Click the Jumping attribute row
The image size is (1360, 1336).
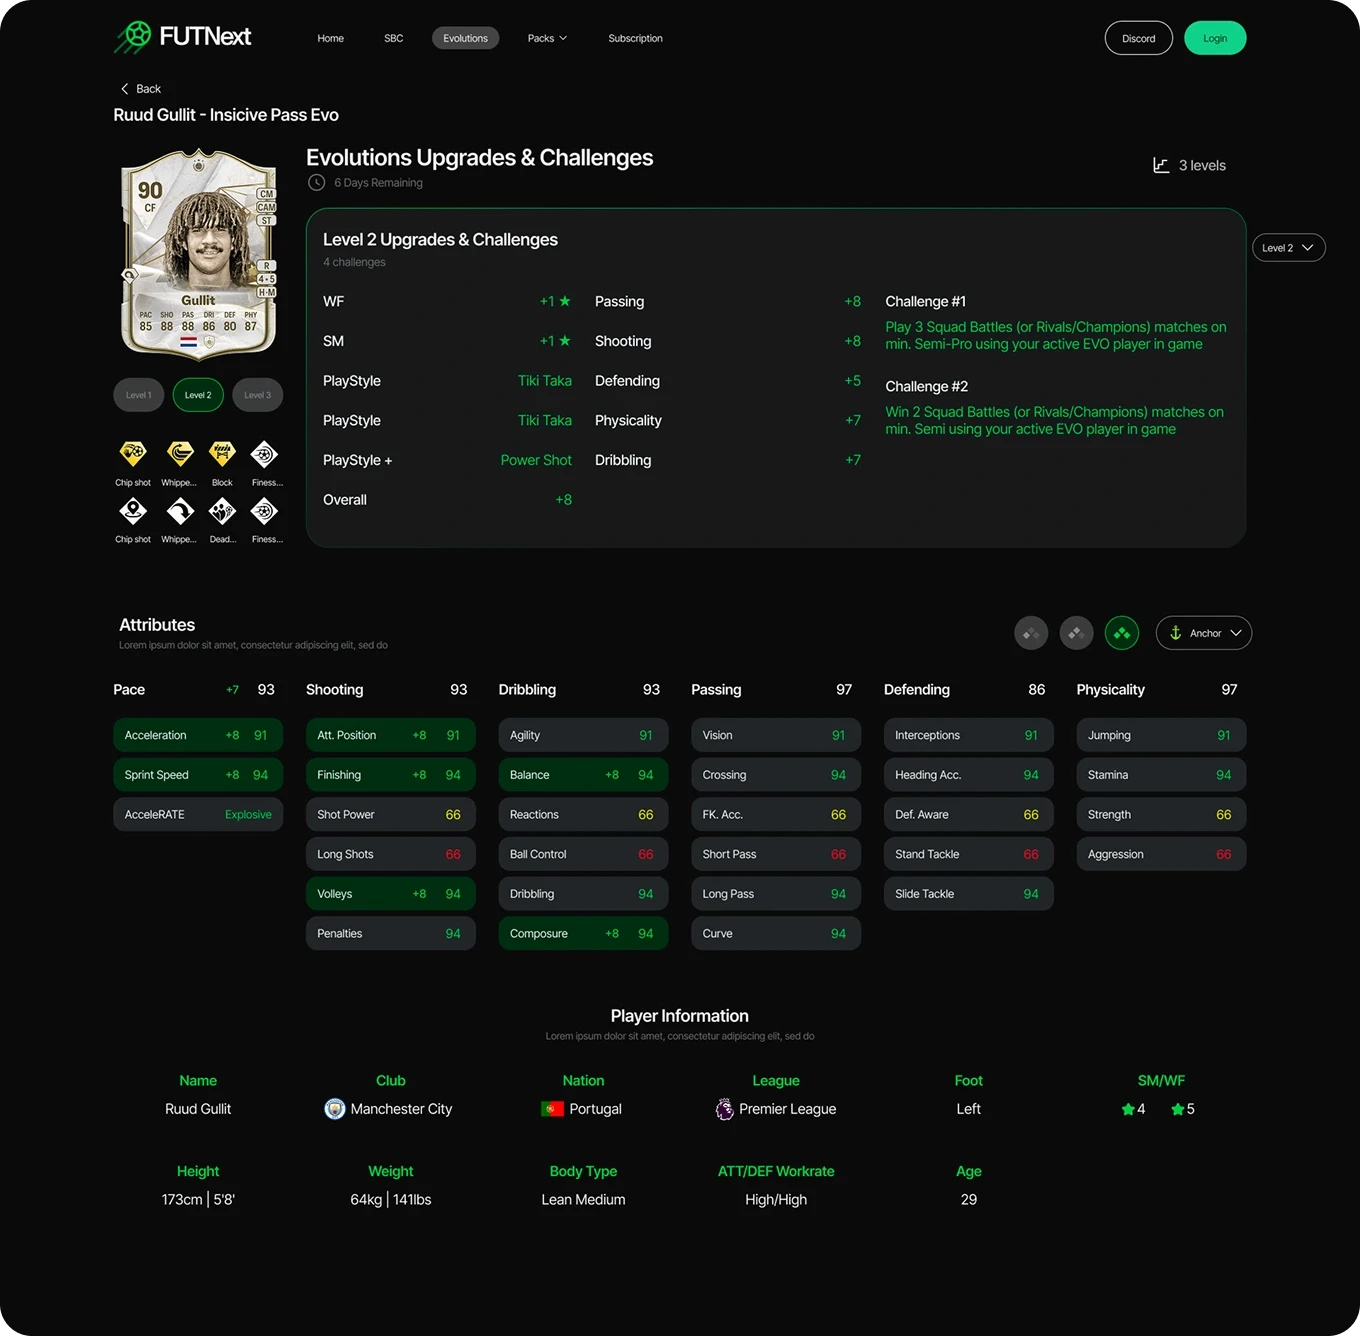[x=1161, y=735]
